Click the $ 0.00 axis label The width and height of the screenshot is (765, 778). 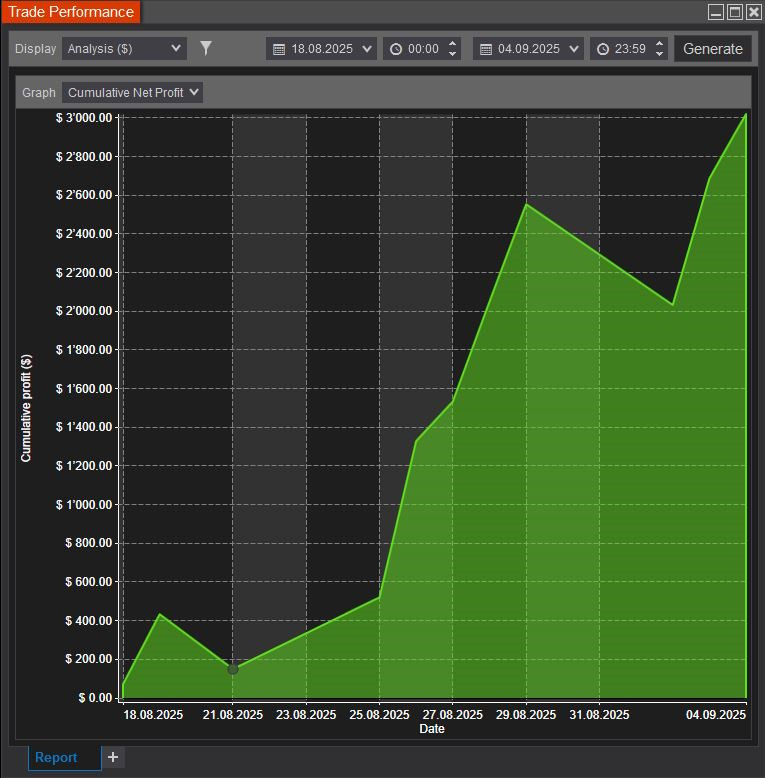click(95, 698)
